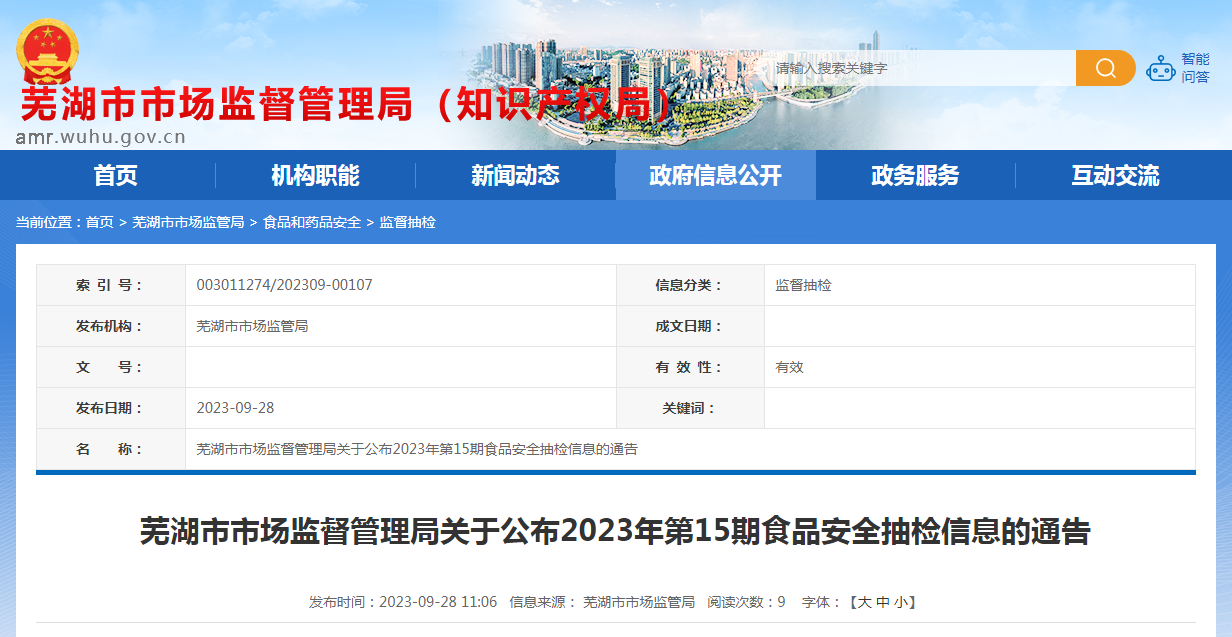Click the 首页 breadcrumb link
Viewport: 1232px width, 637px height.
(99, 222)
